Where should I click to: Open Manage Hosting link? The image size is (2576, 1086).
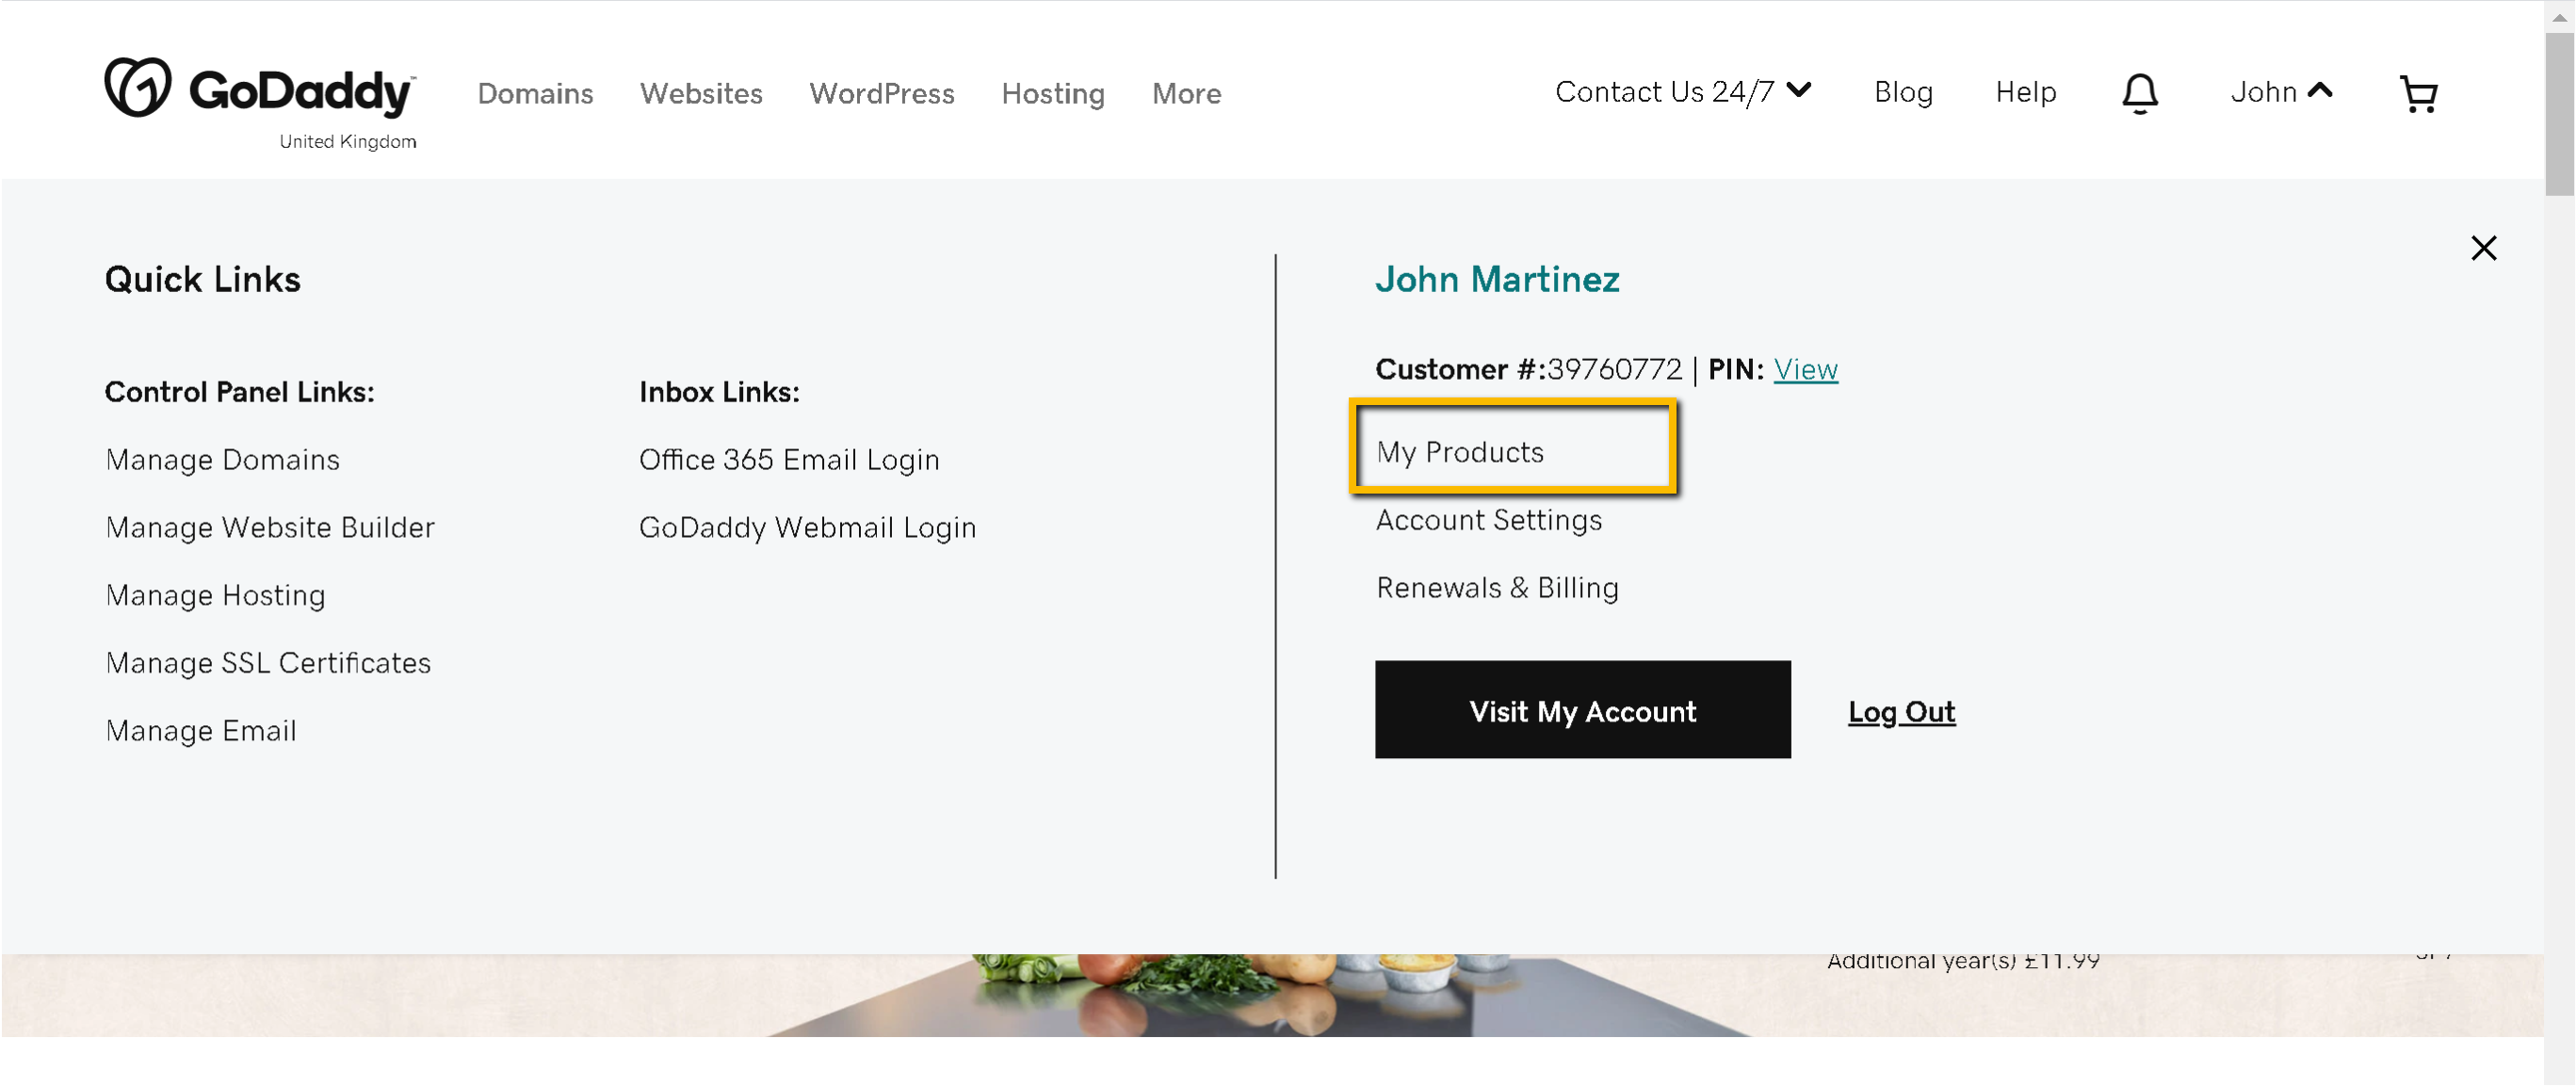tap(215, 595)
